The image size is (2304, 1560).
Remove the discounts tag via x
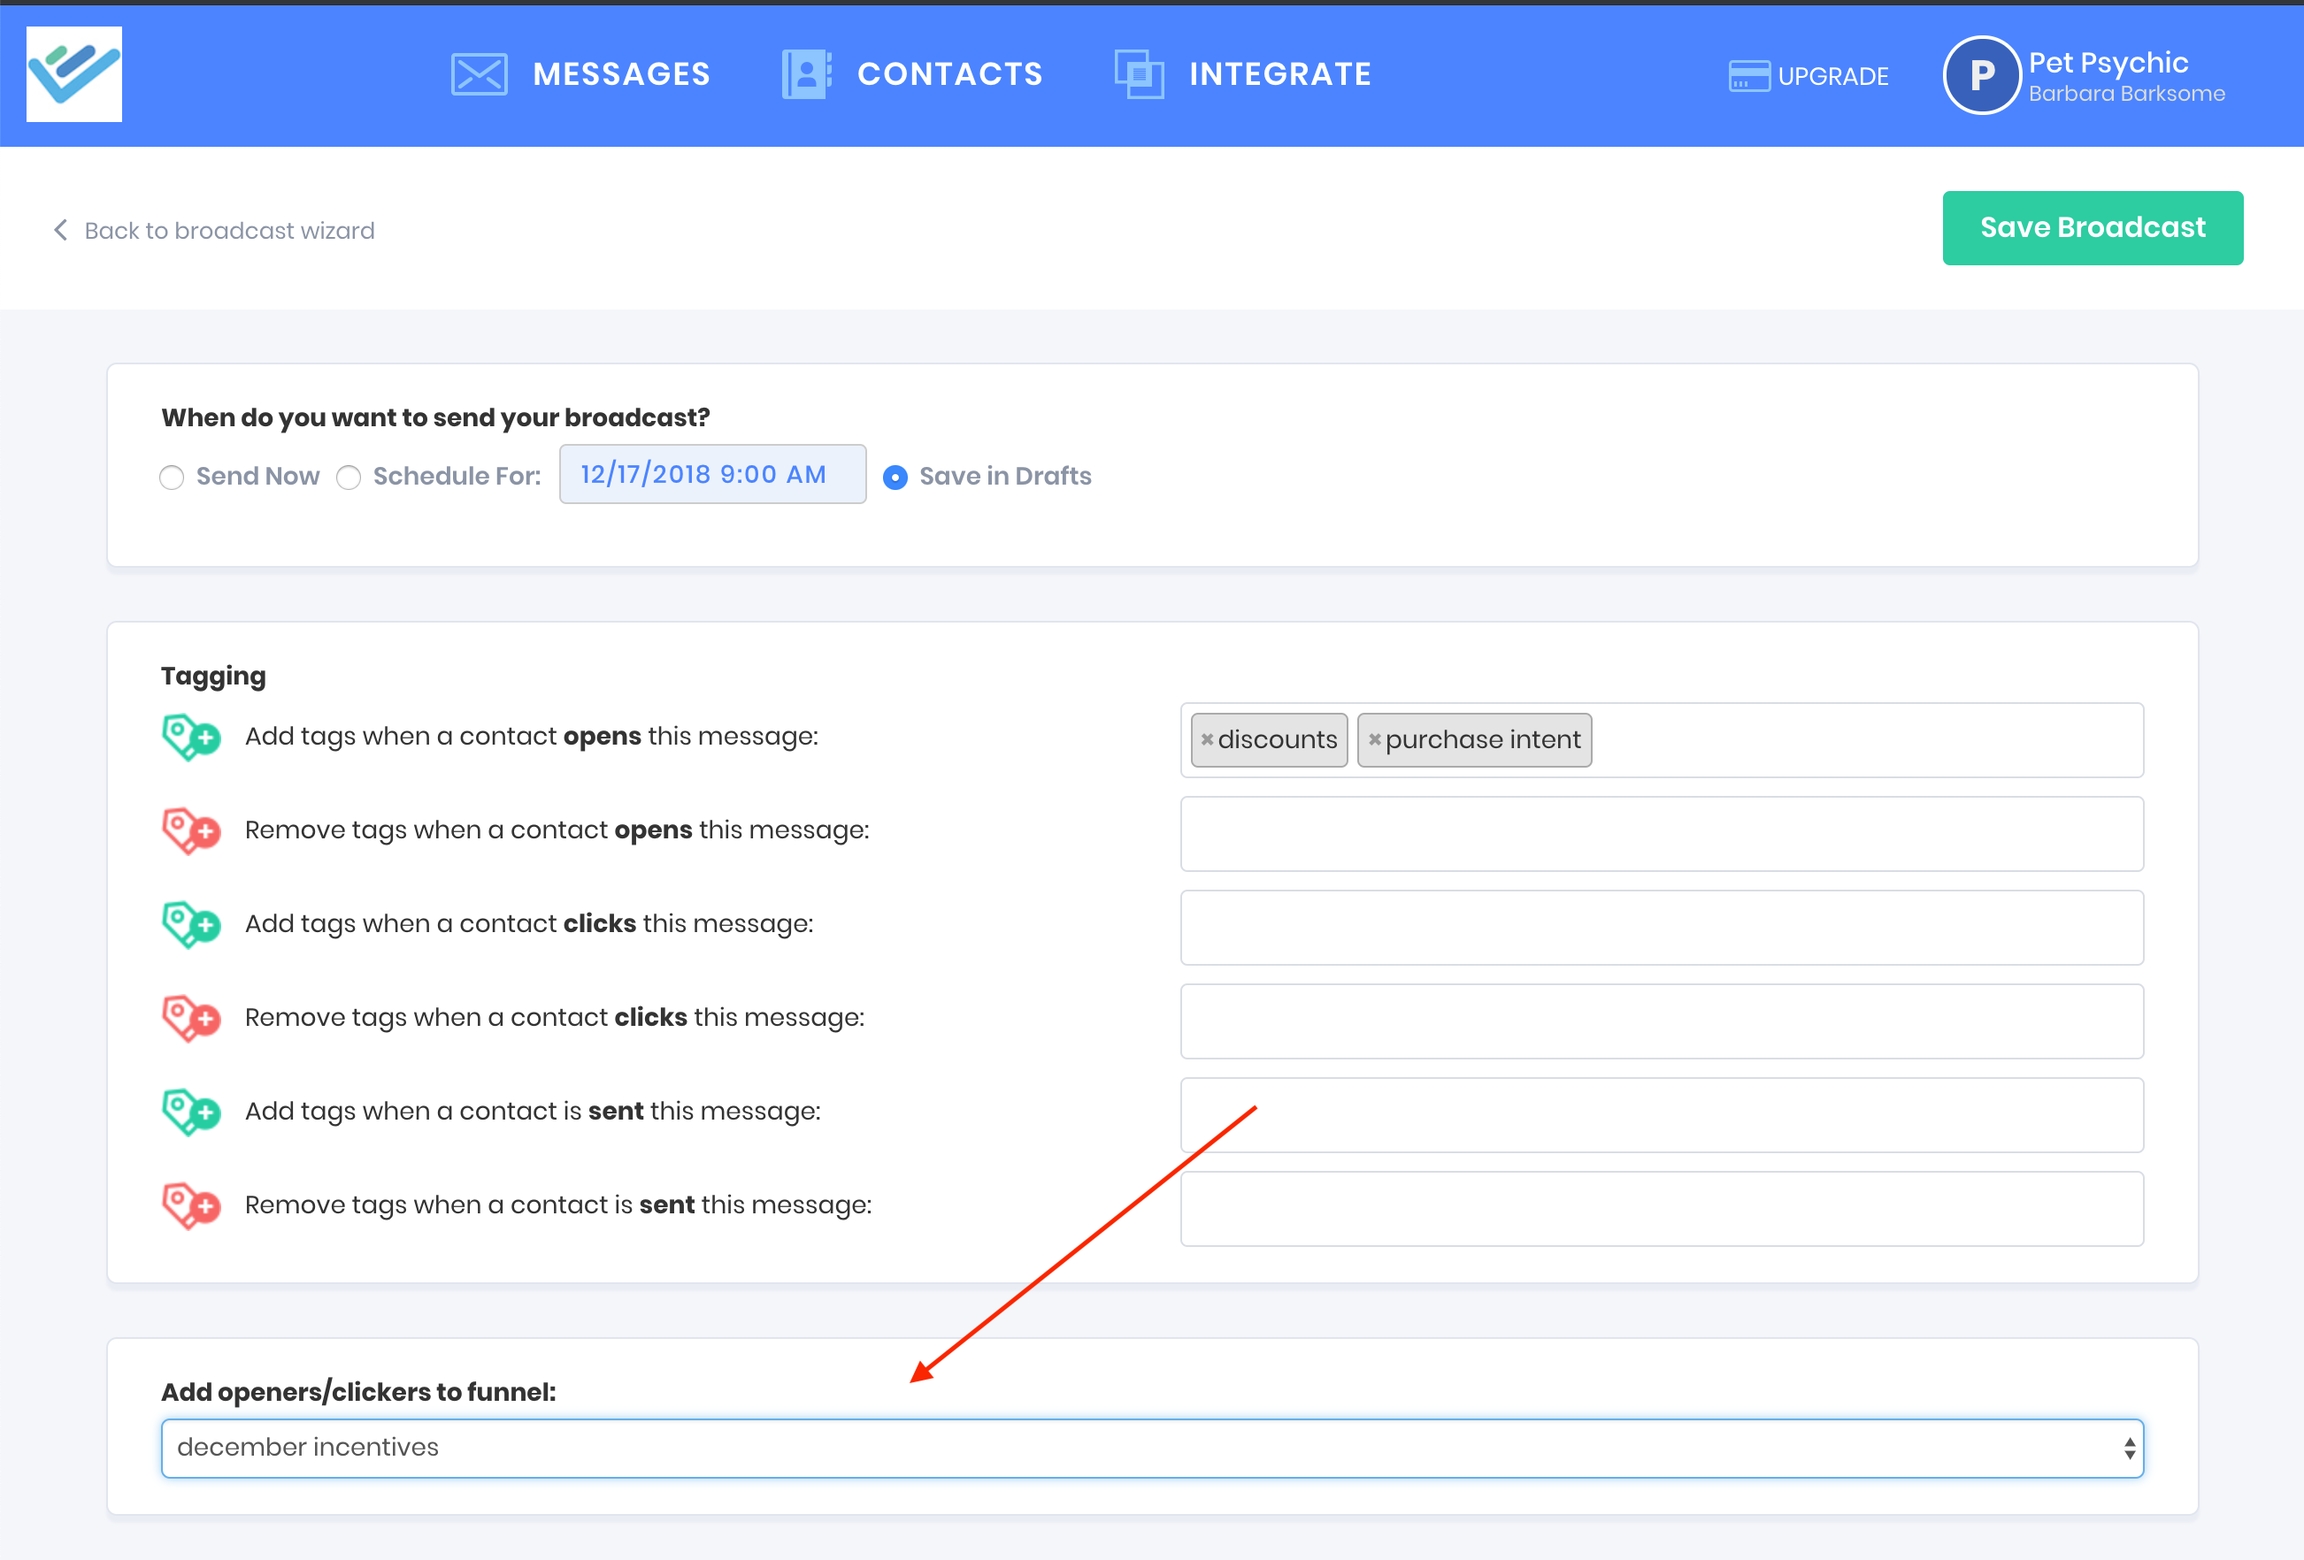click(x=1207, y=740)
